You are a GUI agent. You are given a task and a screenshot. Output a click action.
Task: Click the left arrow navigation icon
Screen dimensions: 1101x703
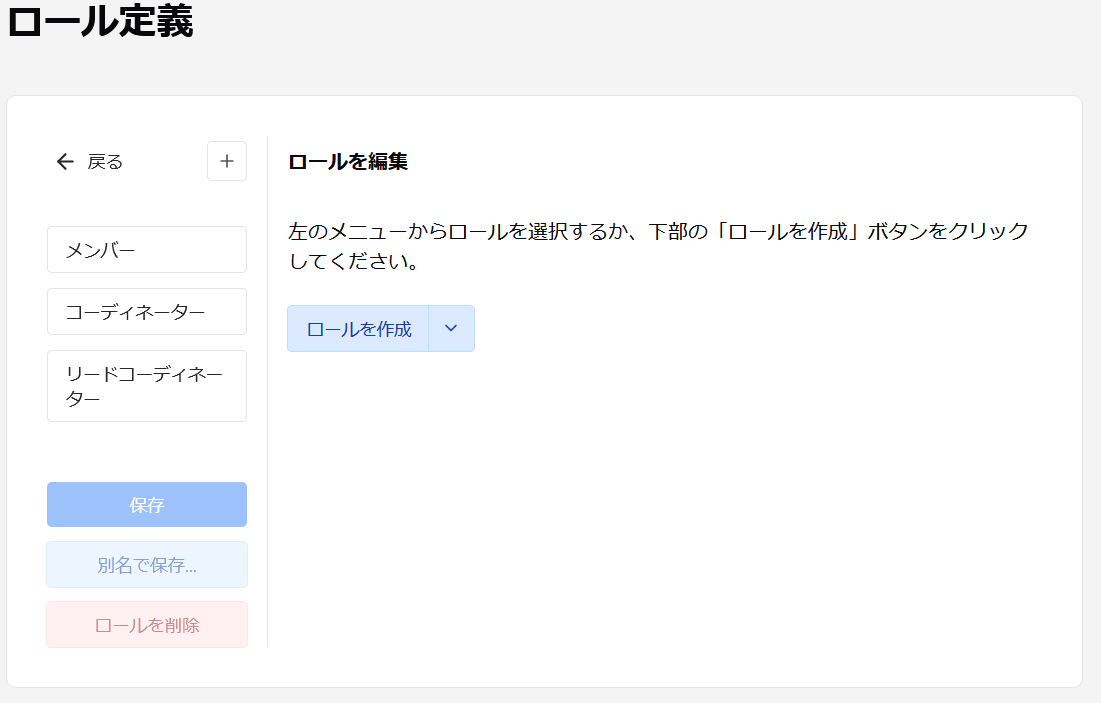tap(65, 161)
